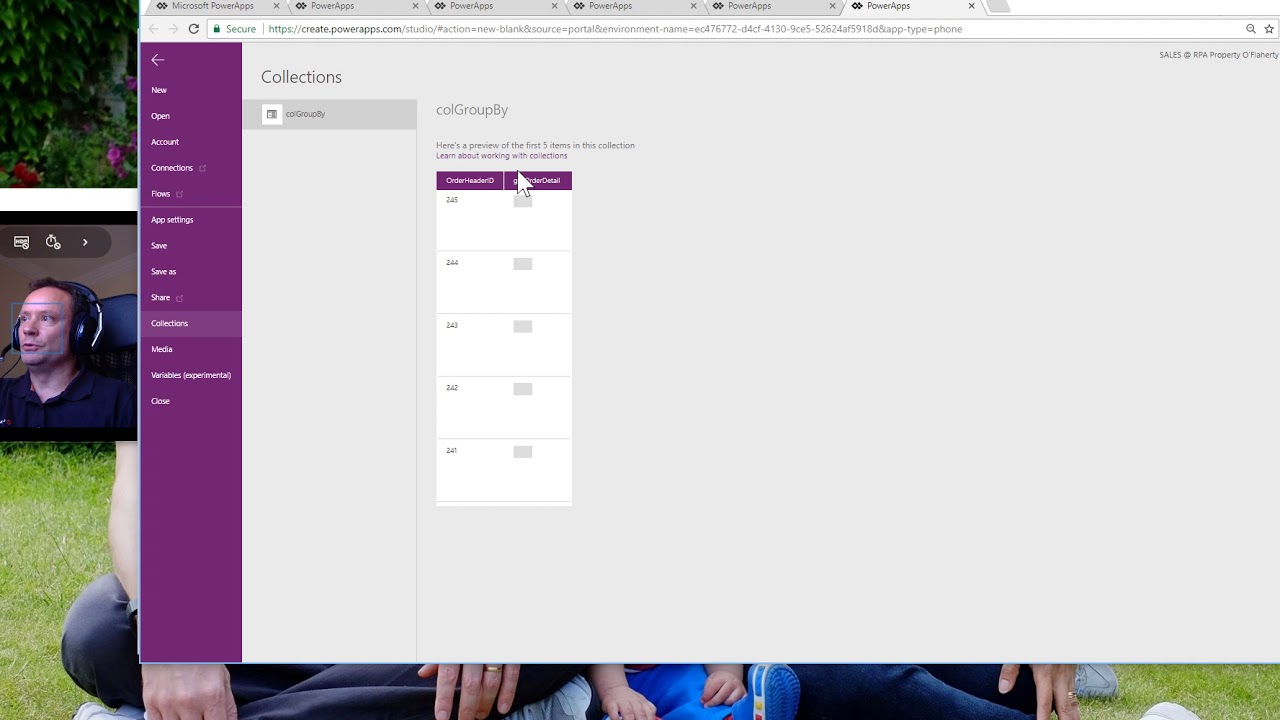The width and height of the screenshot is (1280, 720).
Task: Open the Account page
Action: click(x=165, y=142)
